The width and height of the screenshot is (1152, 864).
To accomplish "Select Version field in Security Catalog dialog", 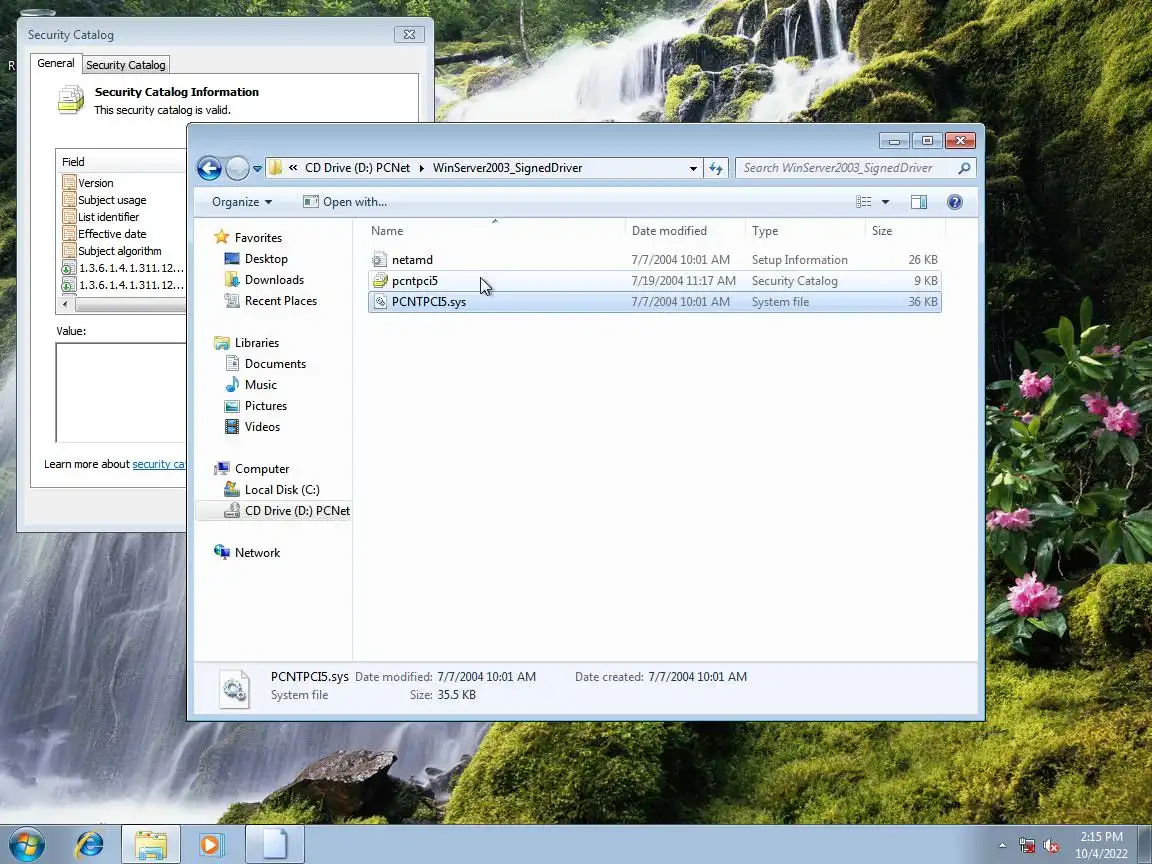I will (96, 183).
